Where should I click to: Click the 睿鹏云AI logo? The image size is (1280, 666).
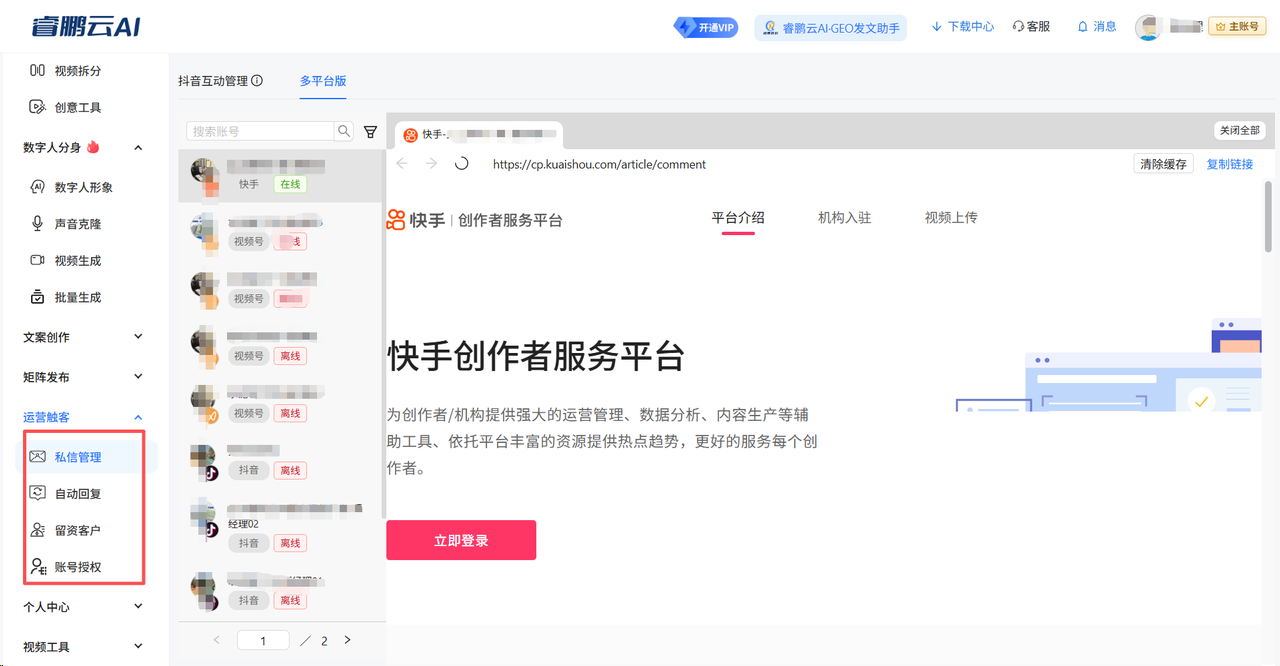click(x=85, y=26)
